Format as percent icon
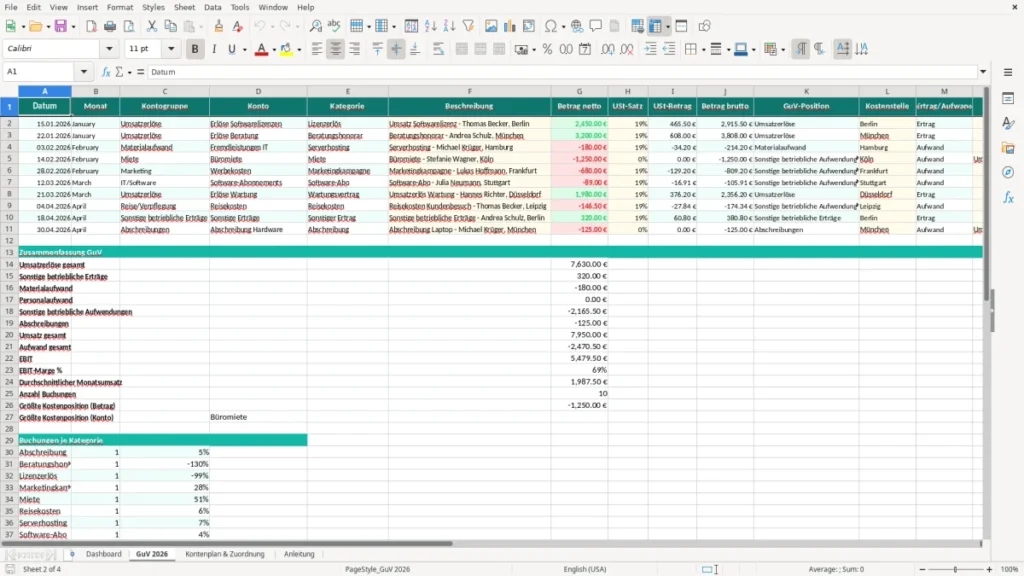Screen dimensions: 1024x576 click(547, 49)
